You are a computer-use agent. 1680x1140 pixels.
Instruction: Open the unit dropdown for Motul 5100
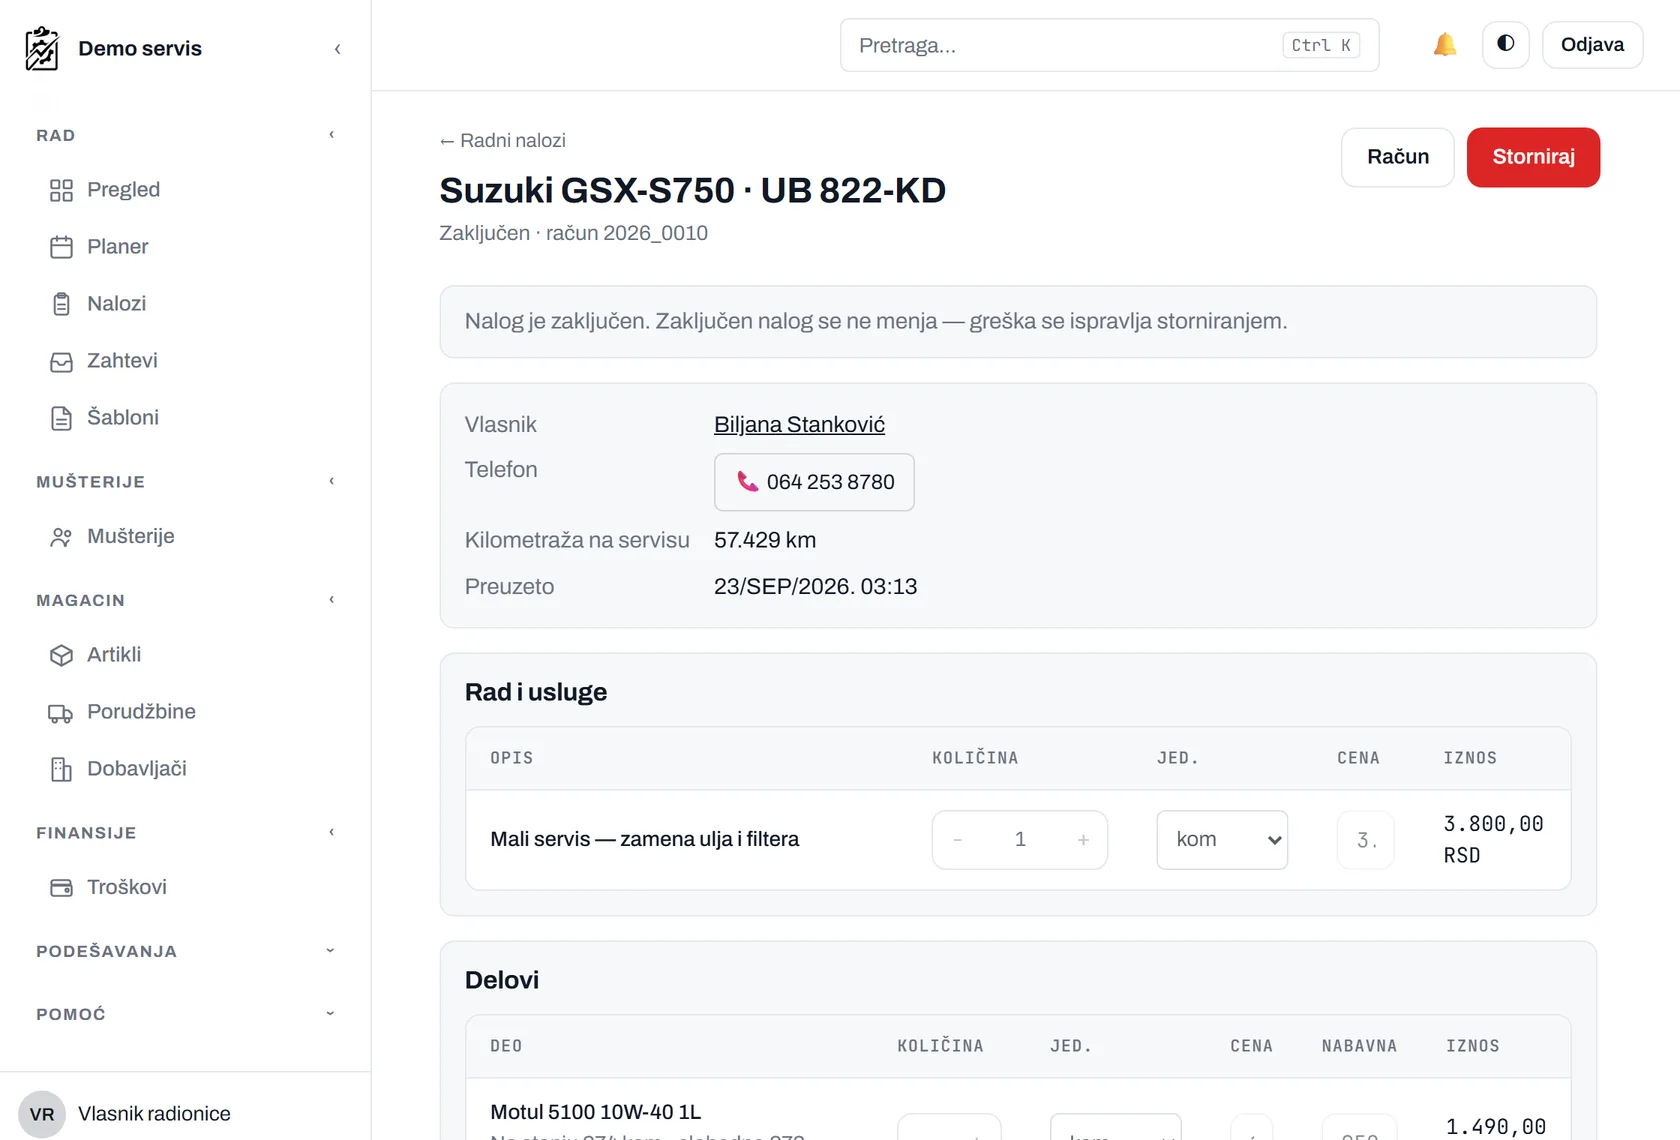(x=1116, y=1127)
